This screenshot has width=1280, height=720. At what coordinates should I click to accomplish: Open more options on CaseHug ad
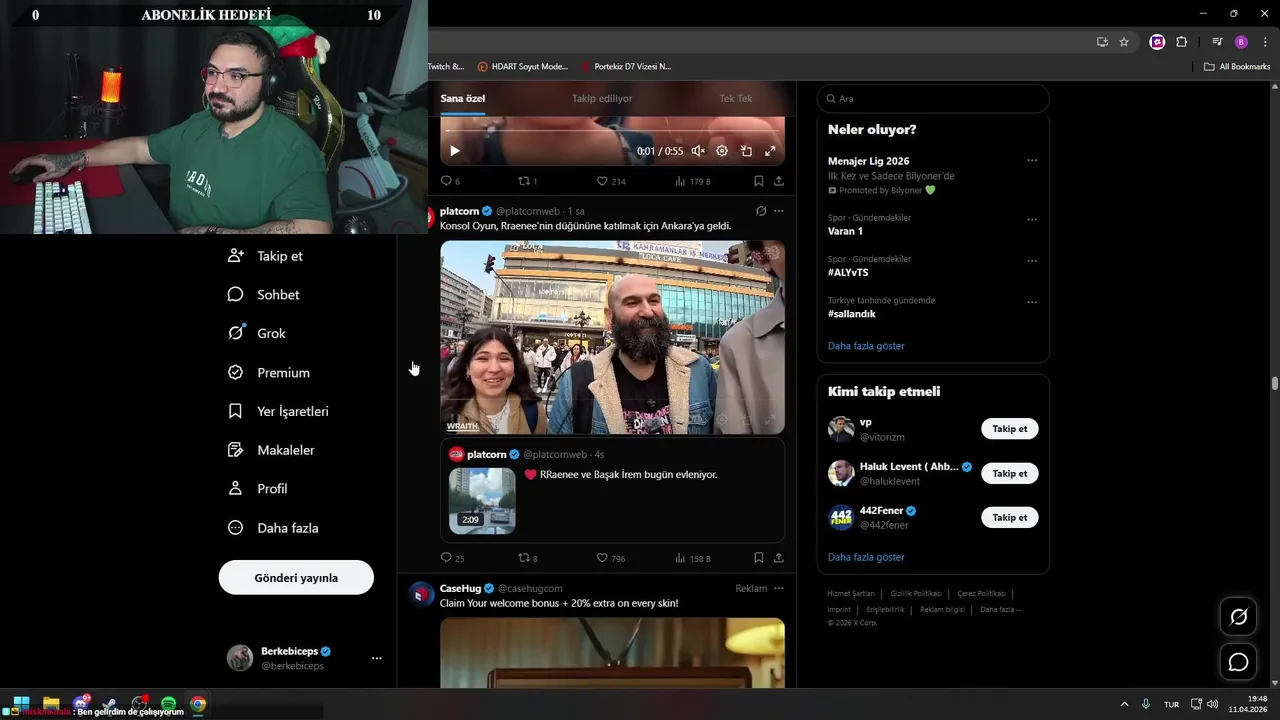[x=779, y=588]
